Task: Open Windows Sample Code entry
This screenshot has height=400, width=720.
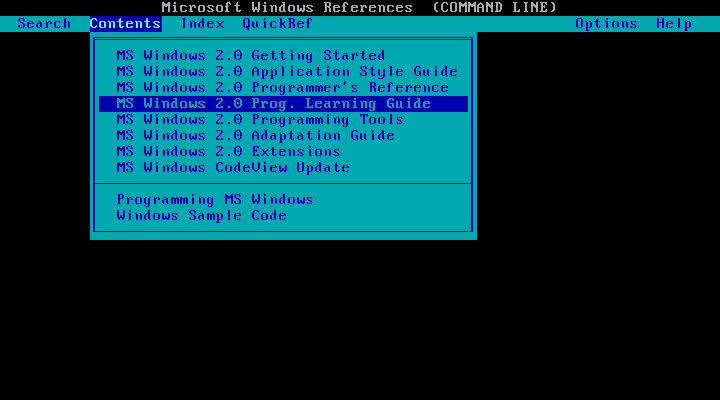Action: tap(283, 216)
